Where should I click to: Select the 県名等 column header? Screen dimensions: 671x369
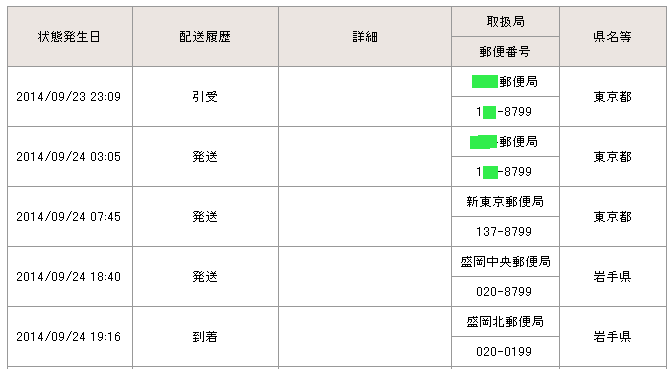(x=613, y=36)
